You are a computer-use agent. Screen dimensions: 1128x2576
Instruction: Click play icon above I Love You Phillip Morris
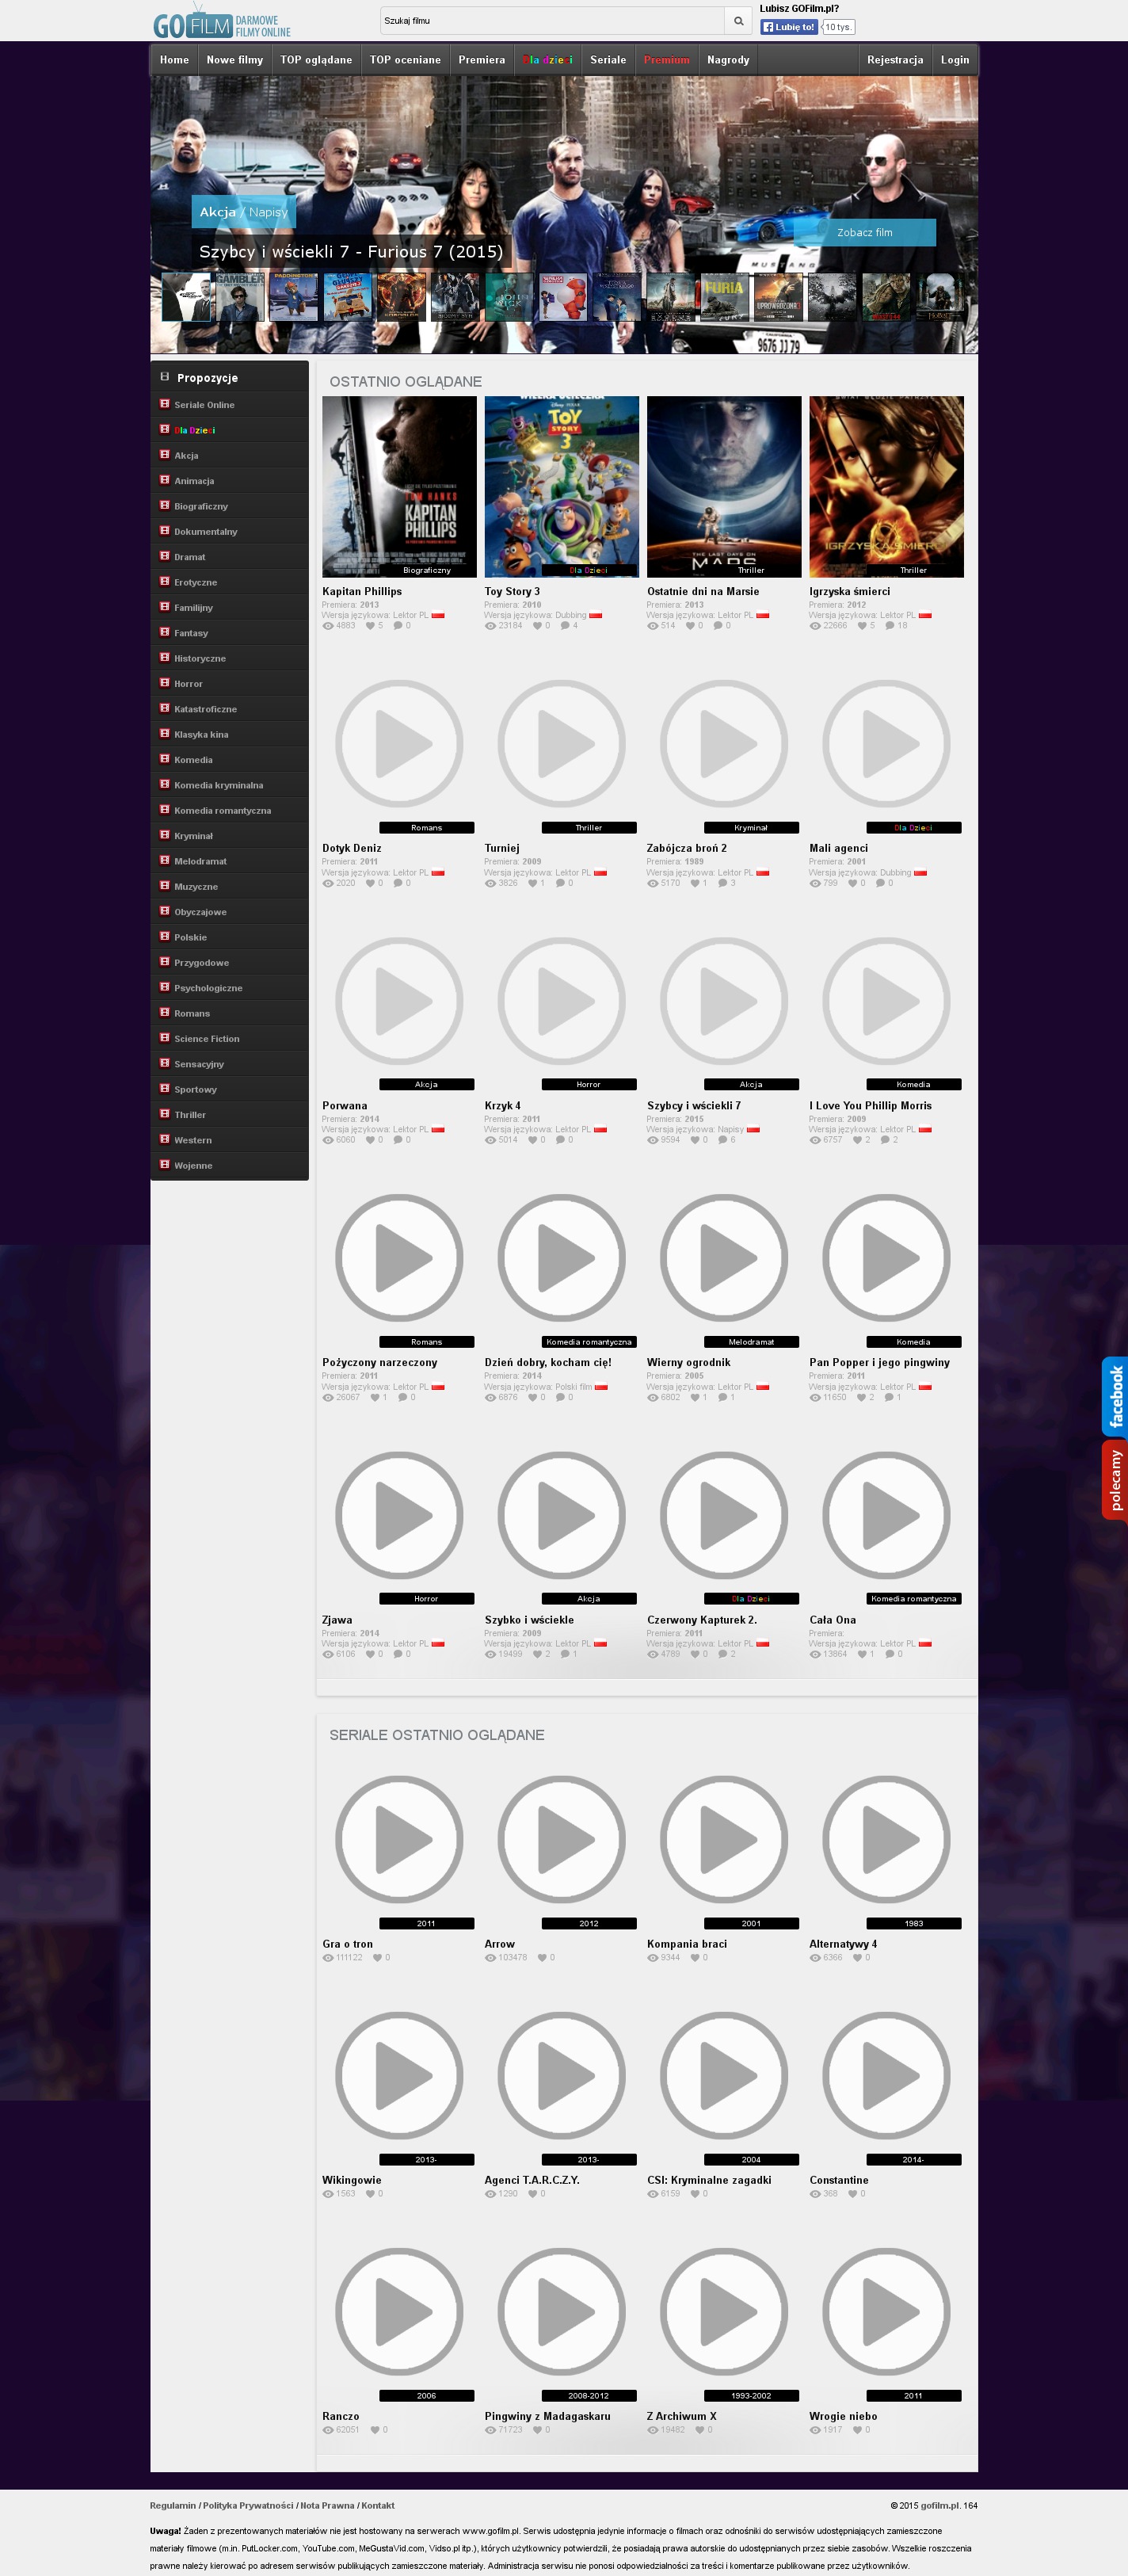pyautogui.click(x=886, y=1000)
